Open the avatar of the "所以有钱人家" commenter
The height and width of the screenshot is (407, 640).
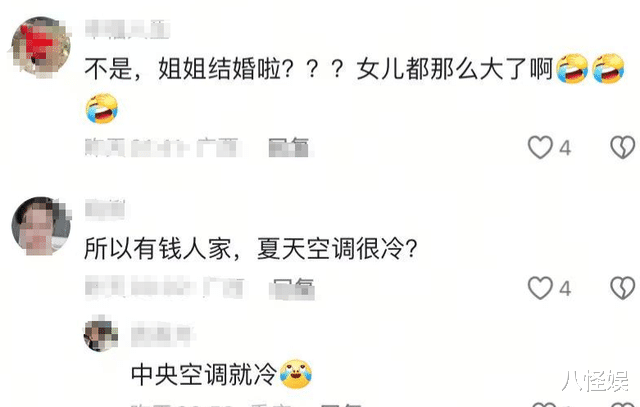pyautogui.click(x=41, y=226)
